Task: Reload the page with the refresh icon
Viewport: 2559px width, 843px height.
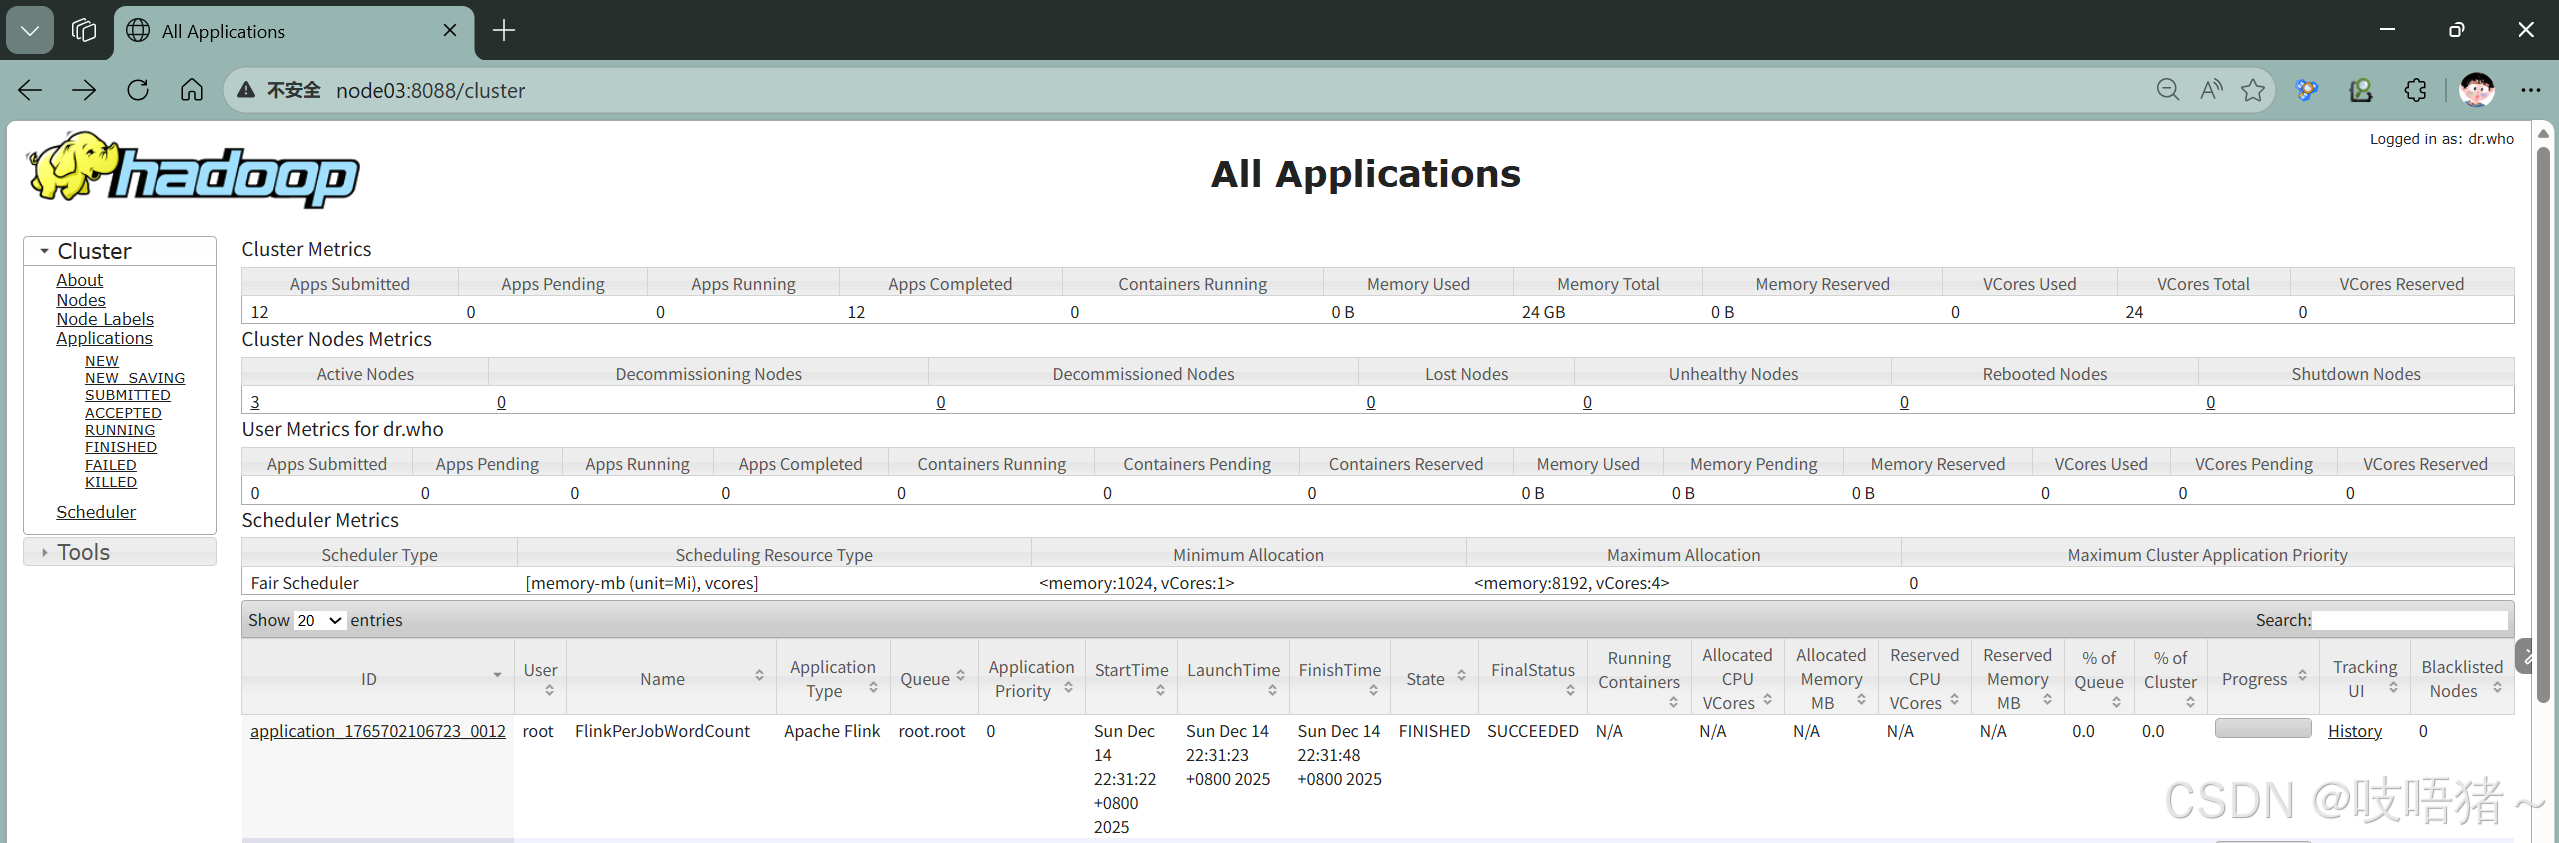Action: point(138,90)
